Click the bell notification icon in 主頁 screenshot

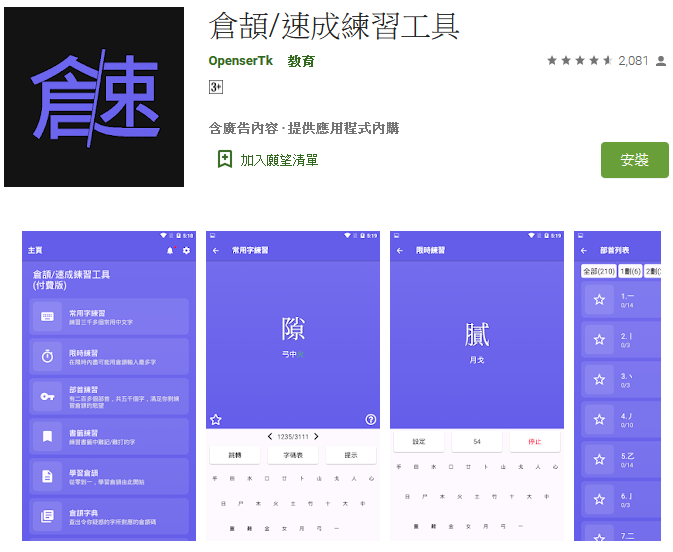[170, 250]
